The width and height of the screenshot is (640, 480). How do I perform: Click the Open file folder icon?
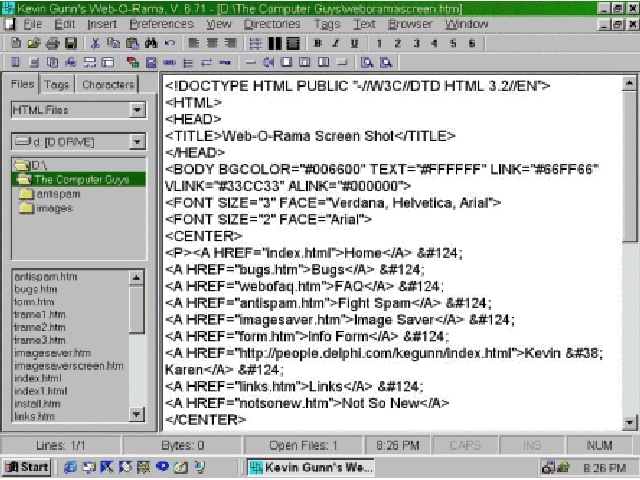tap(35, 44)
